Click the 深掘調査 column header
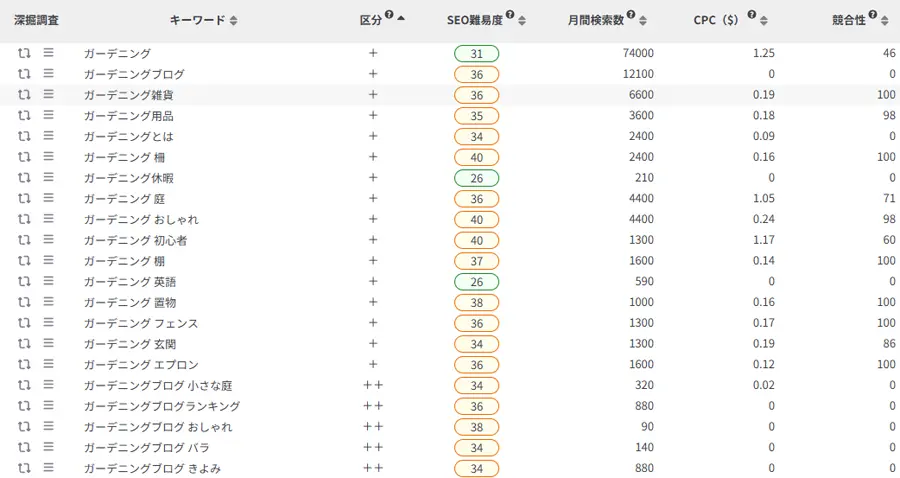This screenshot has width=900, height=478. [36, 20]
